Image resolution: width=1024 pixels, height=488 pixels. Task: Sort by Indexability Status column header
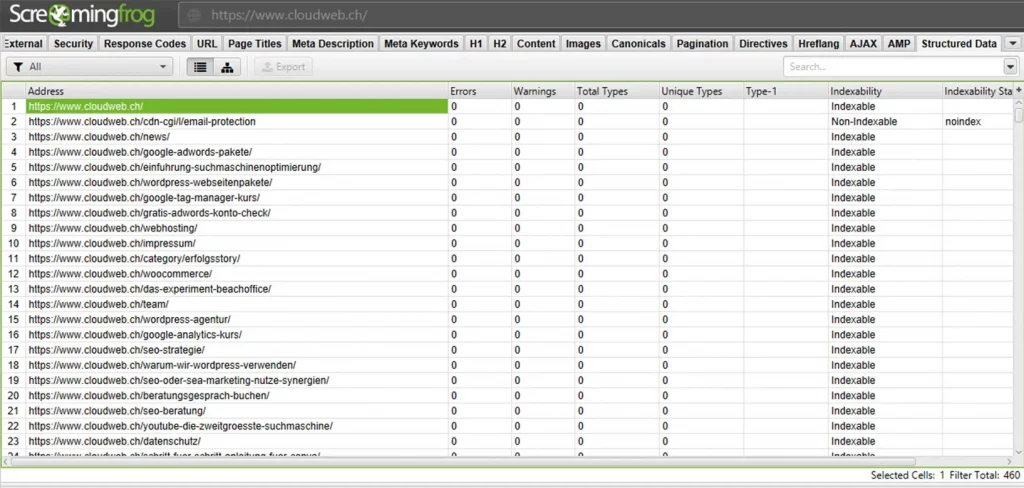978,91
